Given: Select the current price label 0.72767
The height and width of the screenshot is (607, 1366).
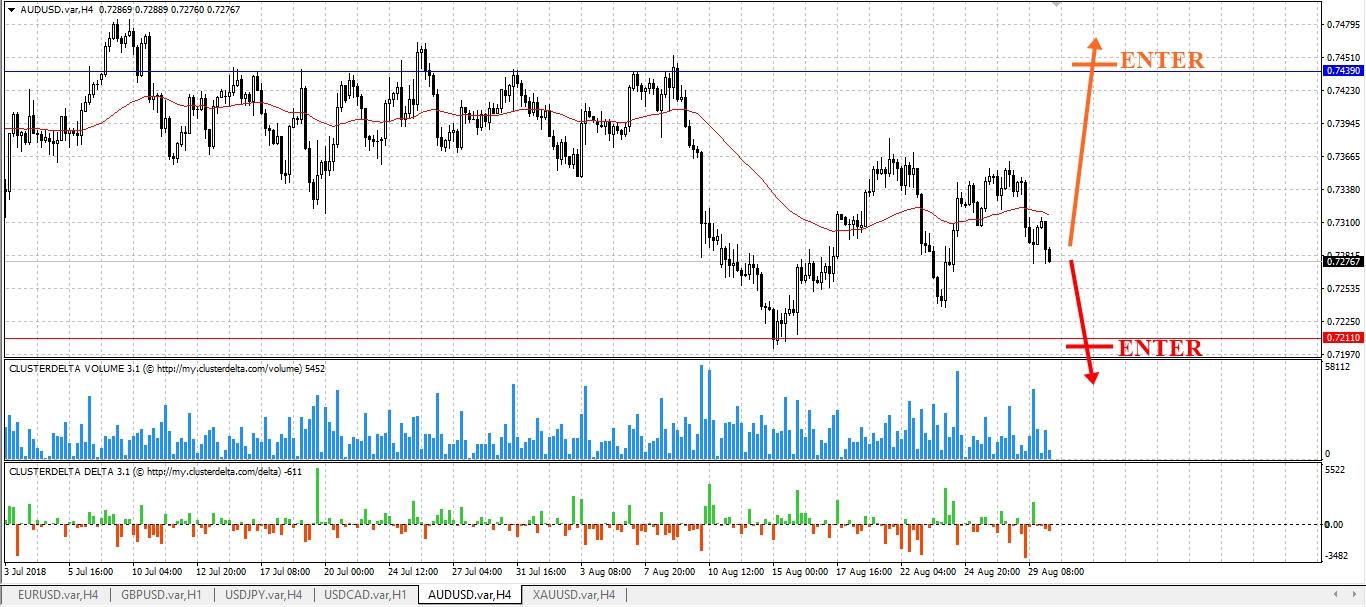Looking at the screenshot, I should pyautogui.click(x=1342, y=261).
